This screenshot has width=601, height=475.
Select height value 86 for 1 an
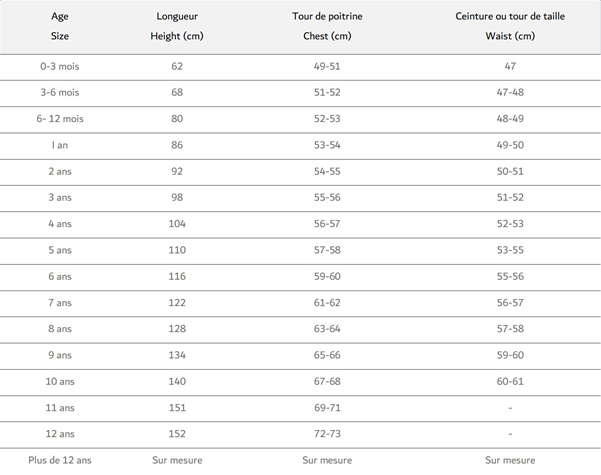(177, 145)
